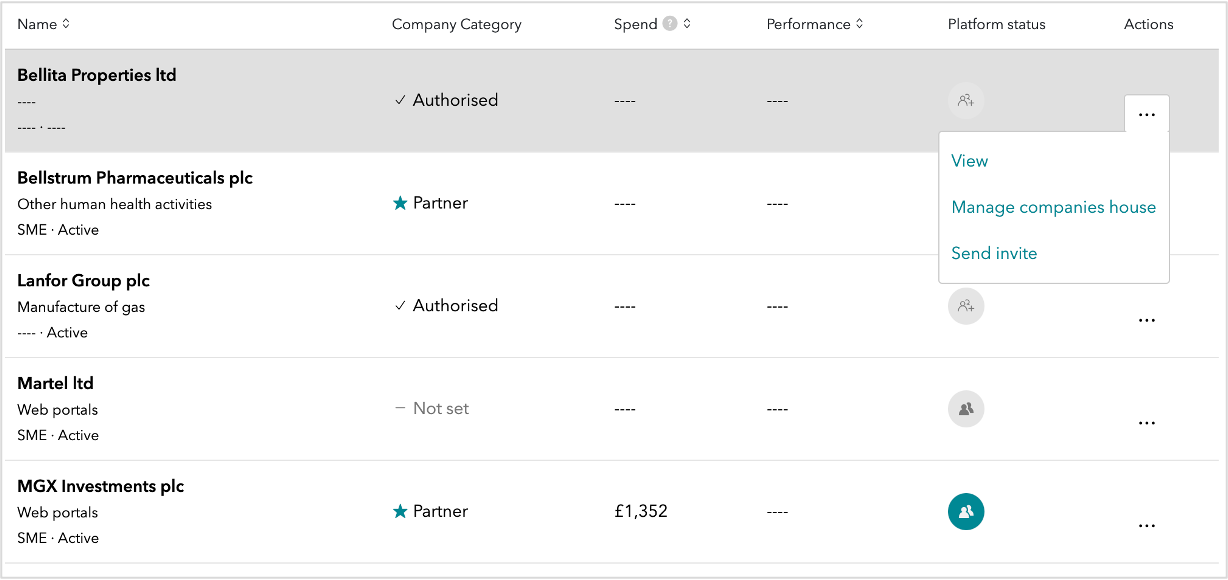
Task: Click the invite-user status icon for Bellita Properties
Action: tap(966, 100)
